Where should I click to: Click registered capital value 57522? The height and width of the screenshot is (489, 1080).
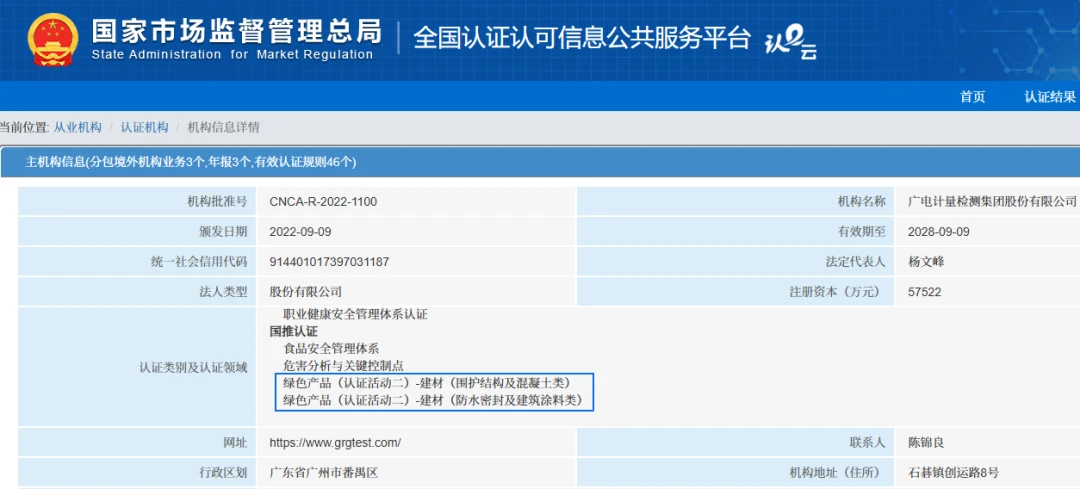pos(925,292)
